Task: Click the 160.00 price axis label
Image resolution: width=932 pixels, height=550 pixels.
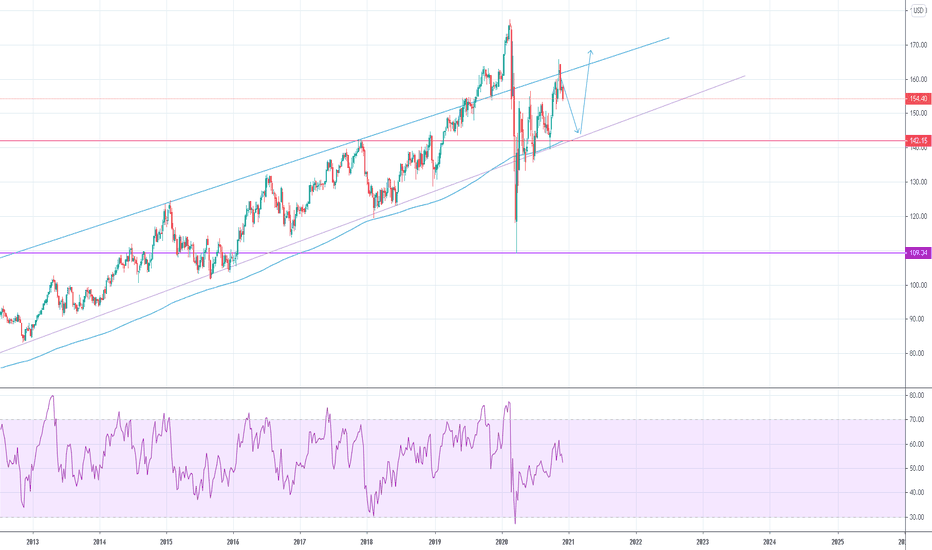Action: 918,79
